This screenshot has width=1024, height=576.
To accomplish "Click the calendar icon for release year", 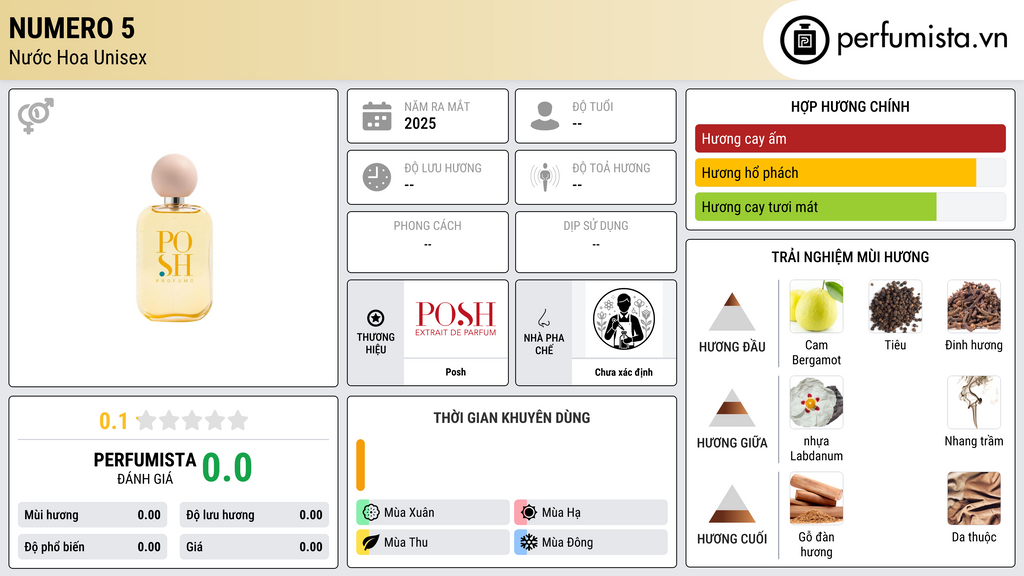I will 377,116.
